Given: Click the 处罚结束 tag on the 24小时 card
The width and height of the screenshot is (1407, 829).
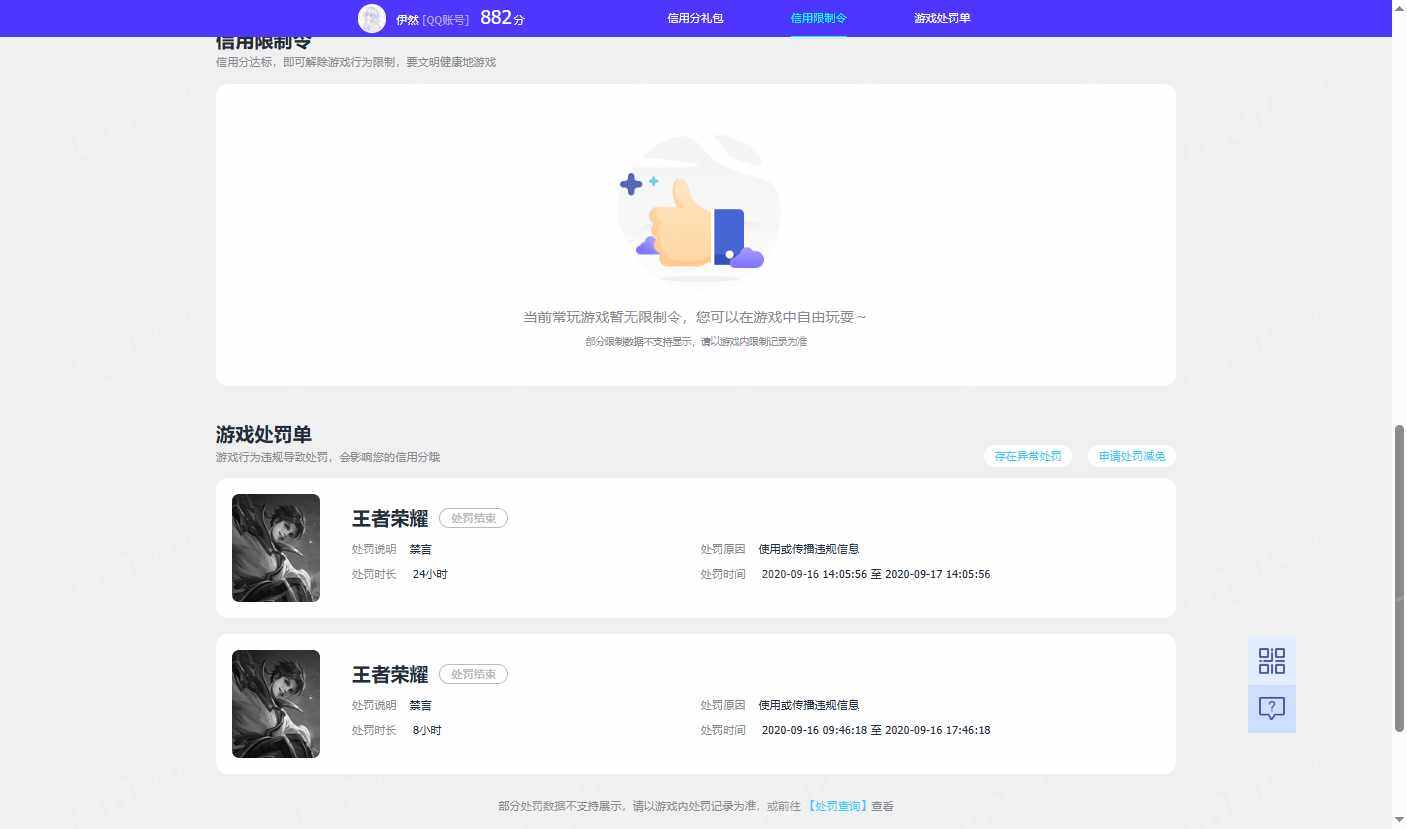Looking at the screenshot, I should pyautogui.click(x=473, y=518).
